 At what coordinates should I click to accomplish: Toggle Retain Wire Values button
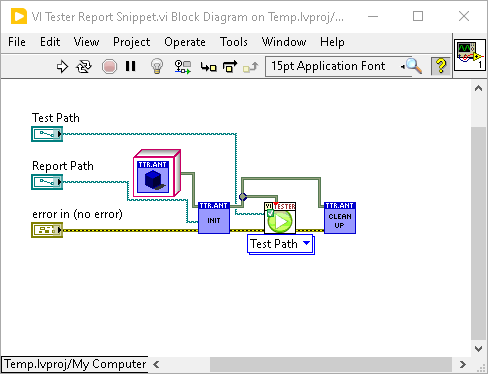point(183,67)
